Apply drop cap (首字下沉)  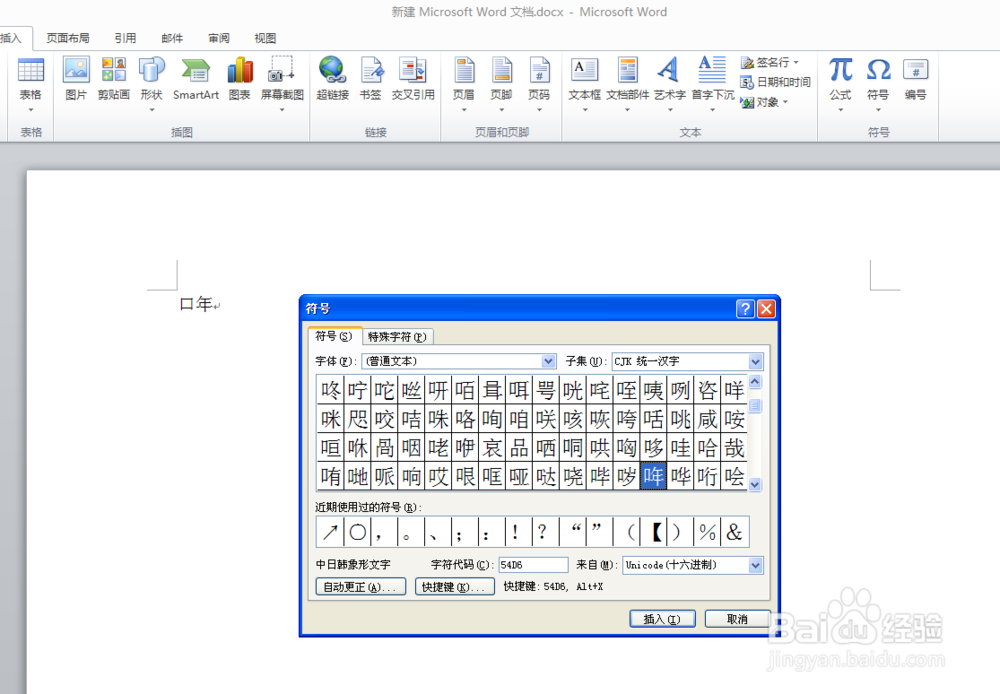coord(712,79)
